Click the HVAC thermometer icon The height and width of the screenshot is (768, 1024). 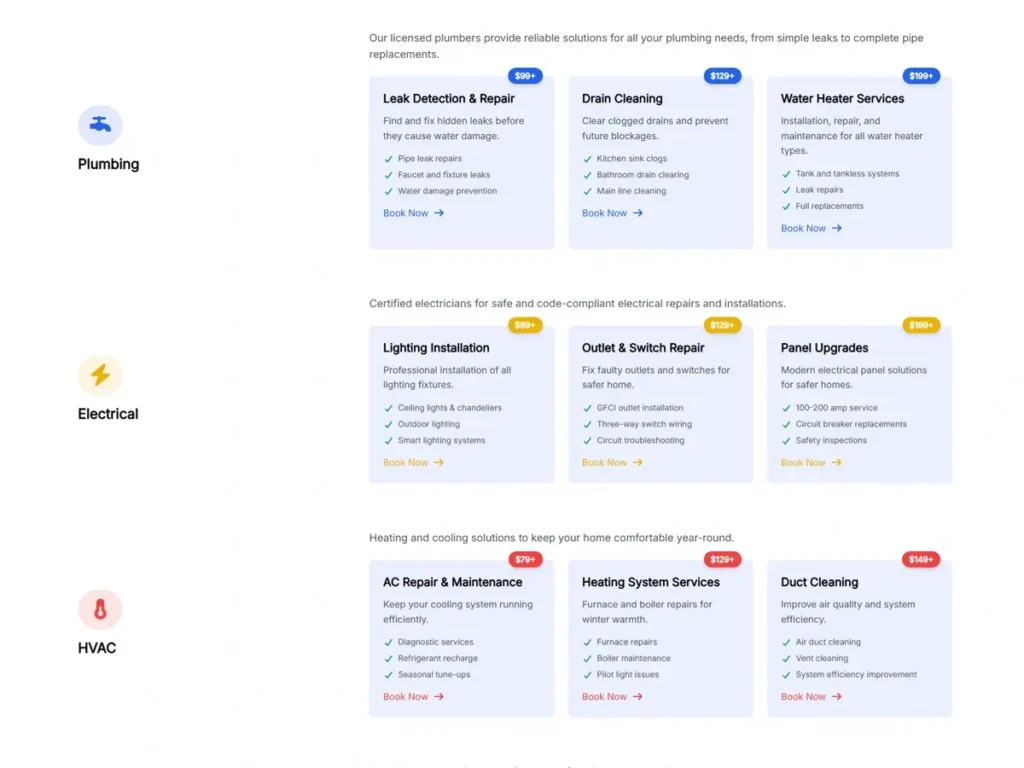point(98,608)
